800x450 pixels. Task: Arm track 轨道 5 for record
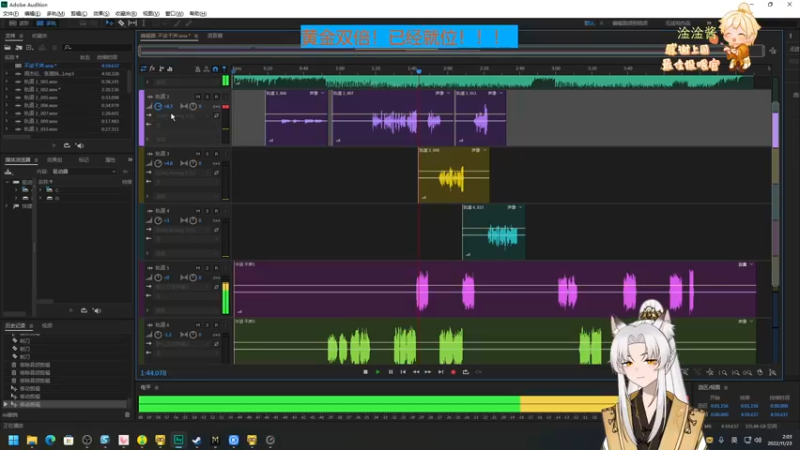point(216,268)
